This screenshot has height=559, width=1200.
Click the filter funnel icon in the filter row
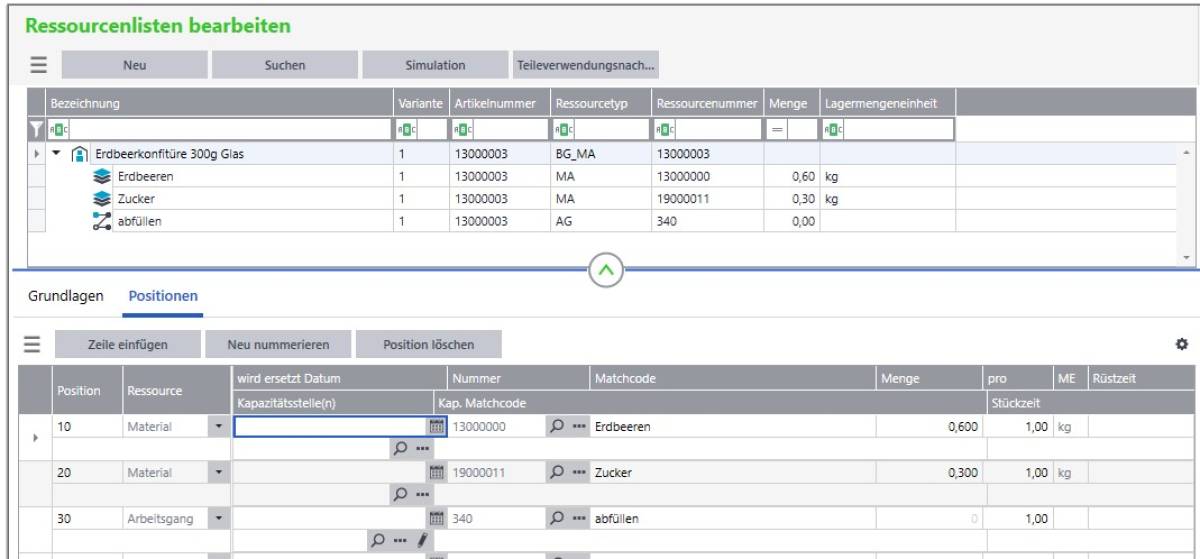[x=35, y=128]
